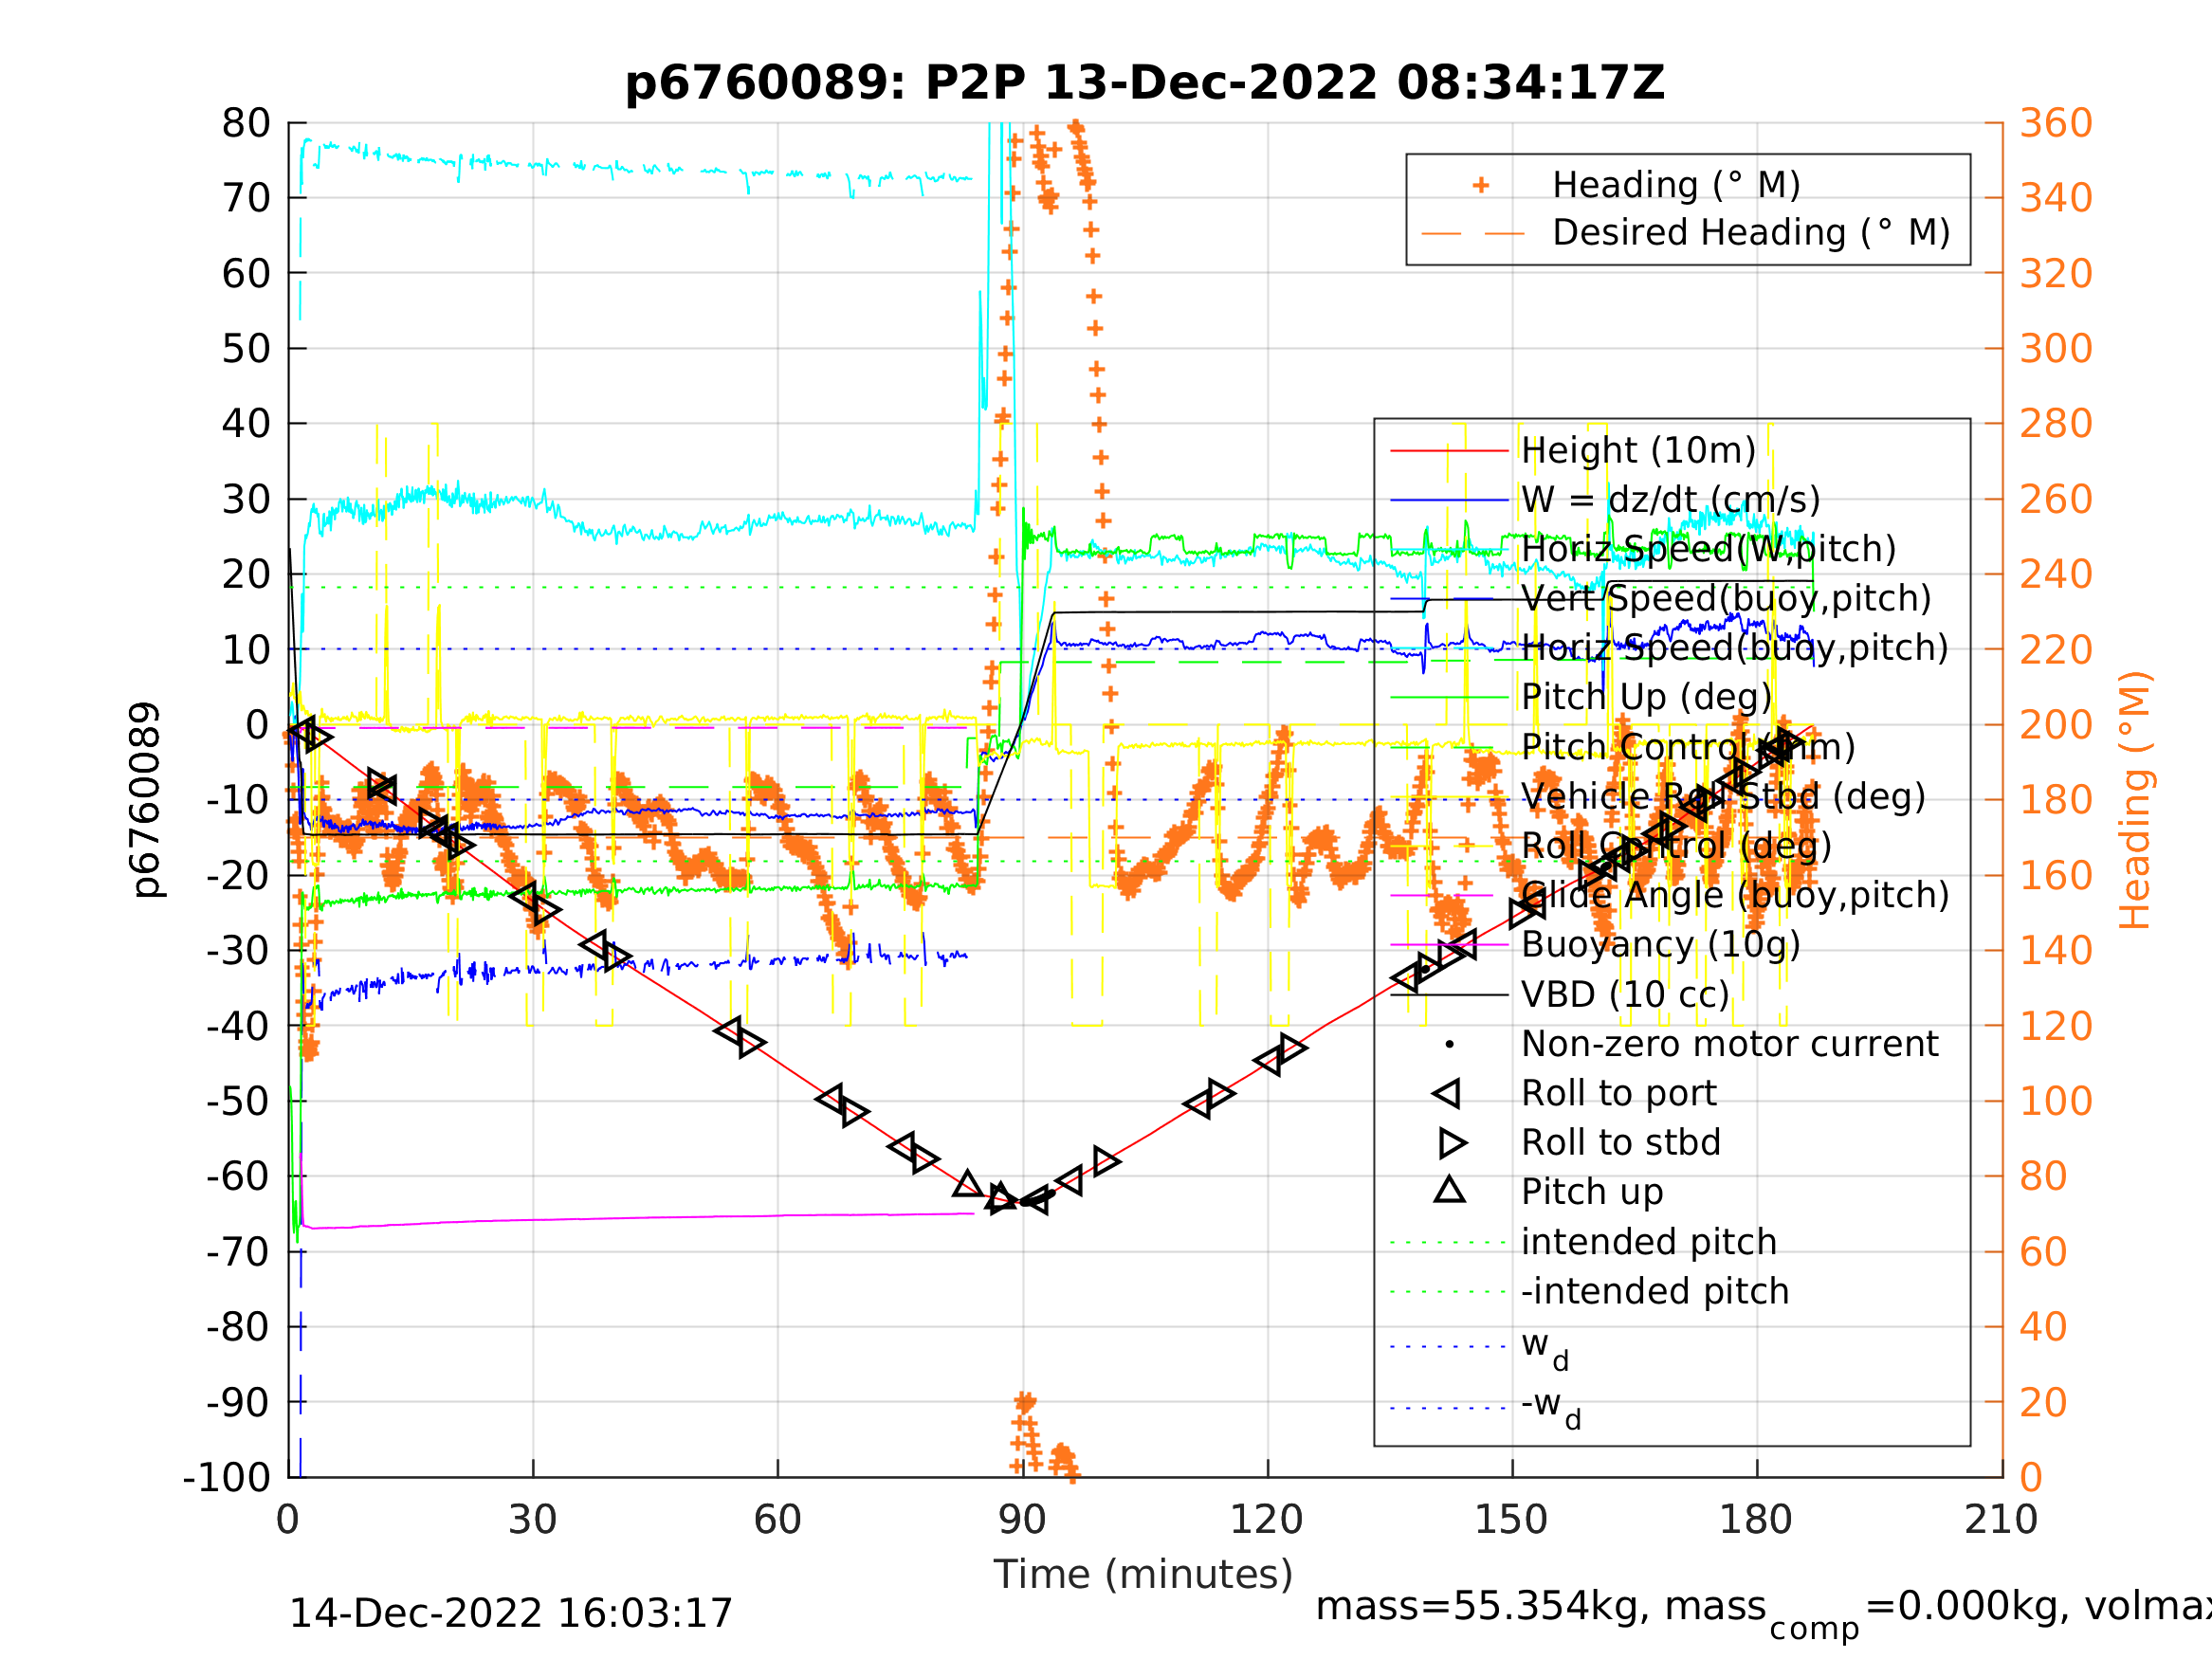Click the timestamp '14-Dec-2022 16:03:17'
This screenshot has height=1659, width=2212.
511,1614
